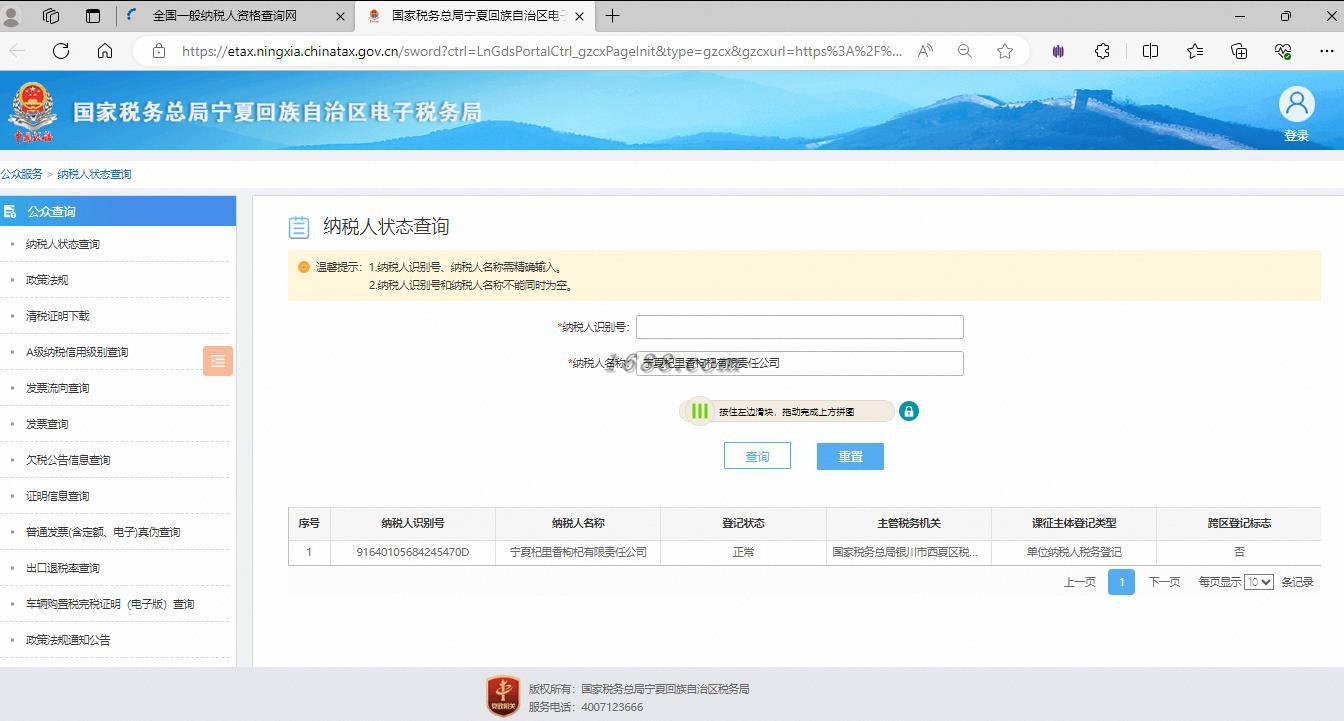Click 正常 registration status cell
The image size is (1344, 721).
[743, 552]
